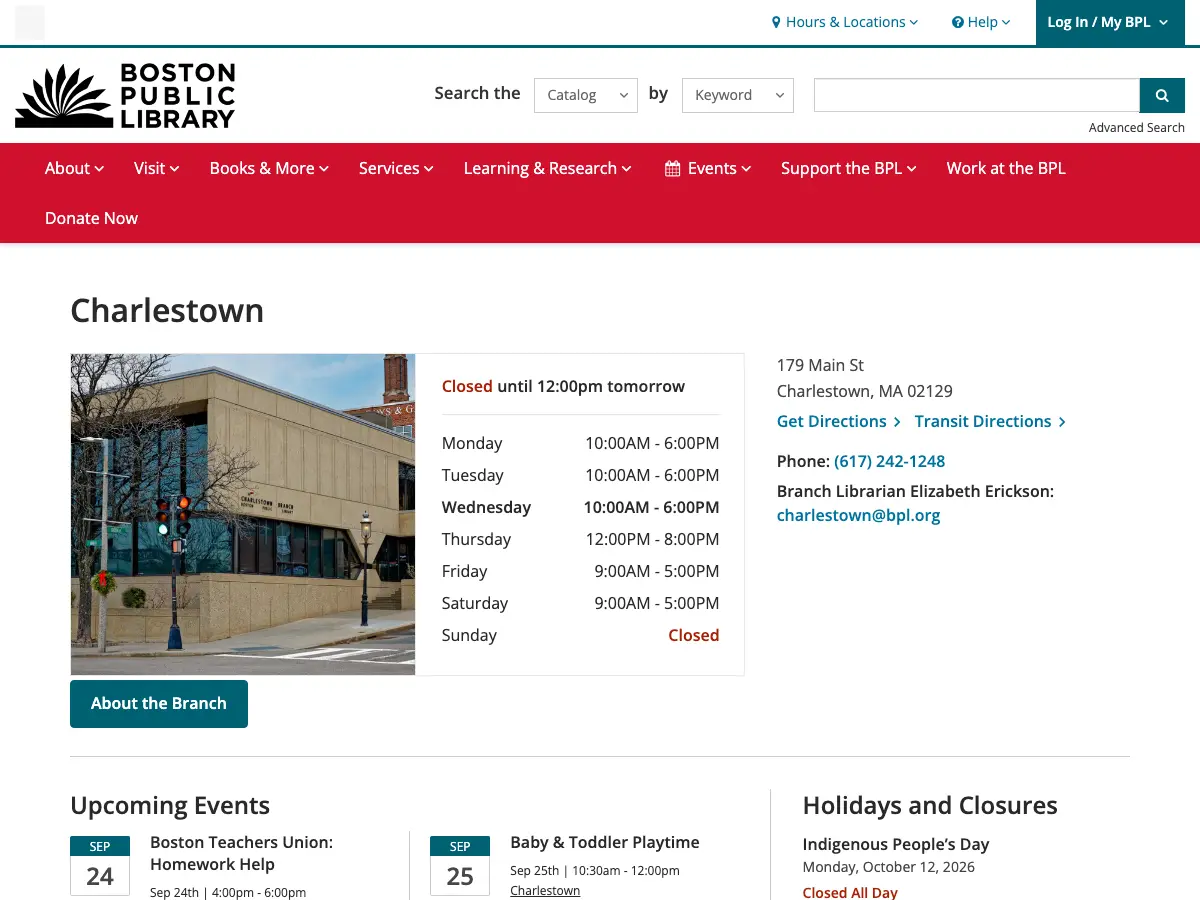Image resolution: width=1200 pixels, height=900 pixels.
Task: Expand the Support the BPL menu
Action: (x=848, y=168)
